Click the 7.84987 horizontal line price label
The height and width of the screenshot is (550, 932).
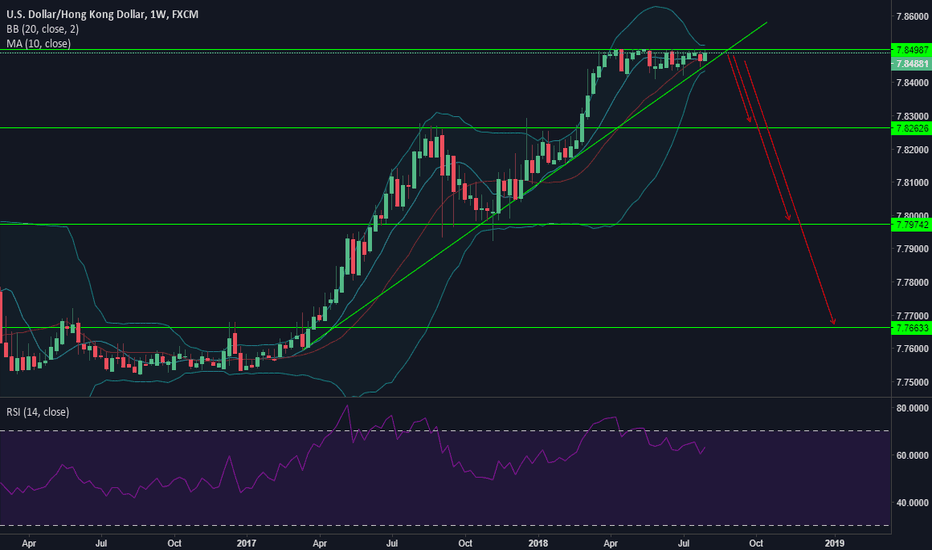(x=911, y=50)
